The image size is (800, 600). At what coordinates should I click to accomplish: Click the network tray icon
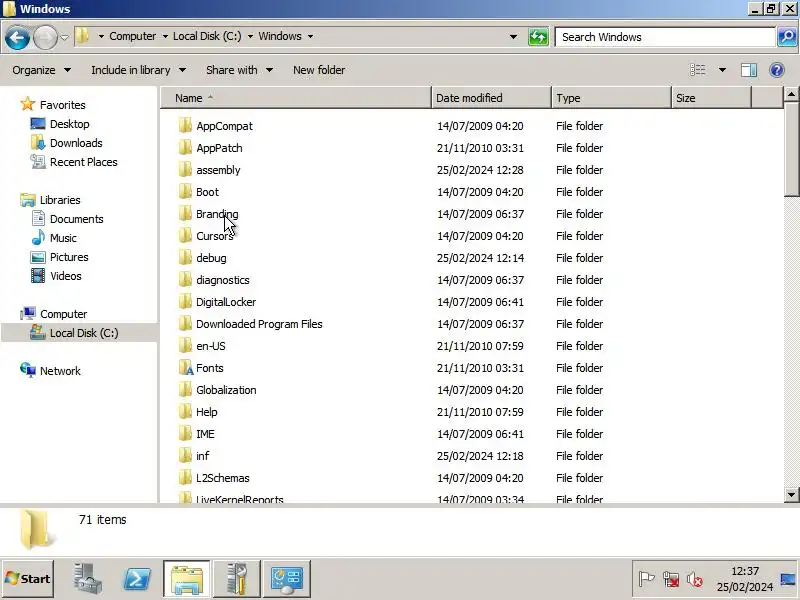click(670, 579)
